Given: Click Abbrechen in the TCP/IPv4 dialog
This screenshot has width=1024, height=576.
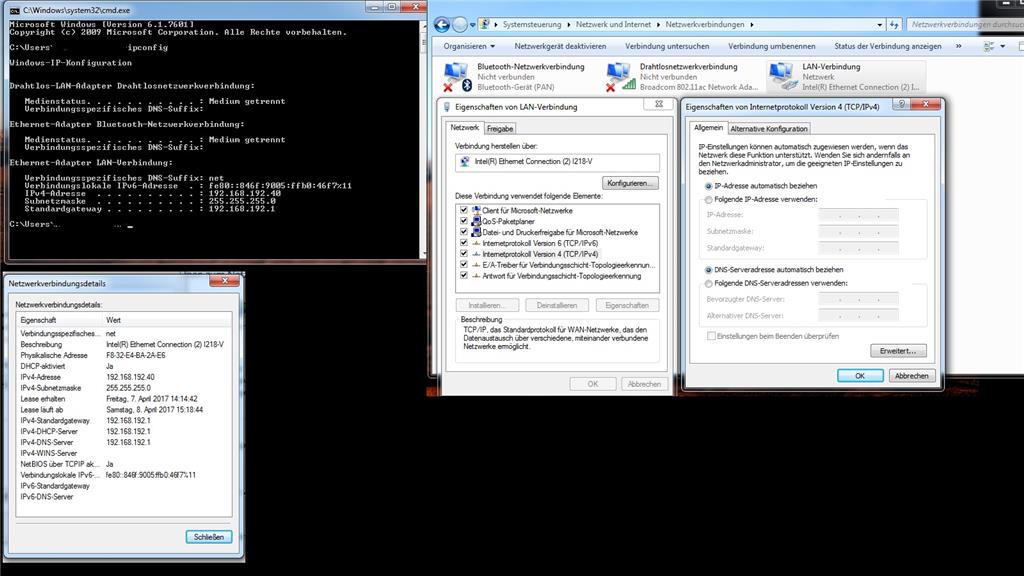Looking at the screenshot, I should [x=912, y=376].
